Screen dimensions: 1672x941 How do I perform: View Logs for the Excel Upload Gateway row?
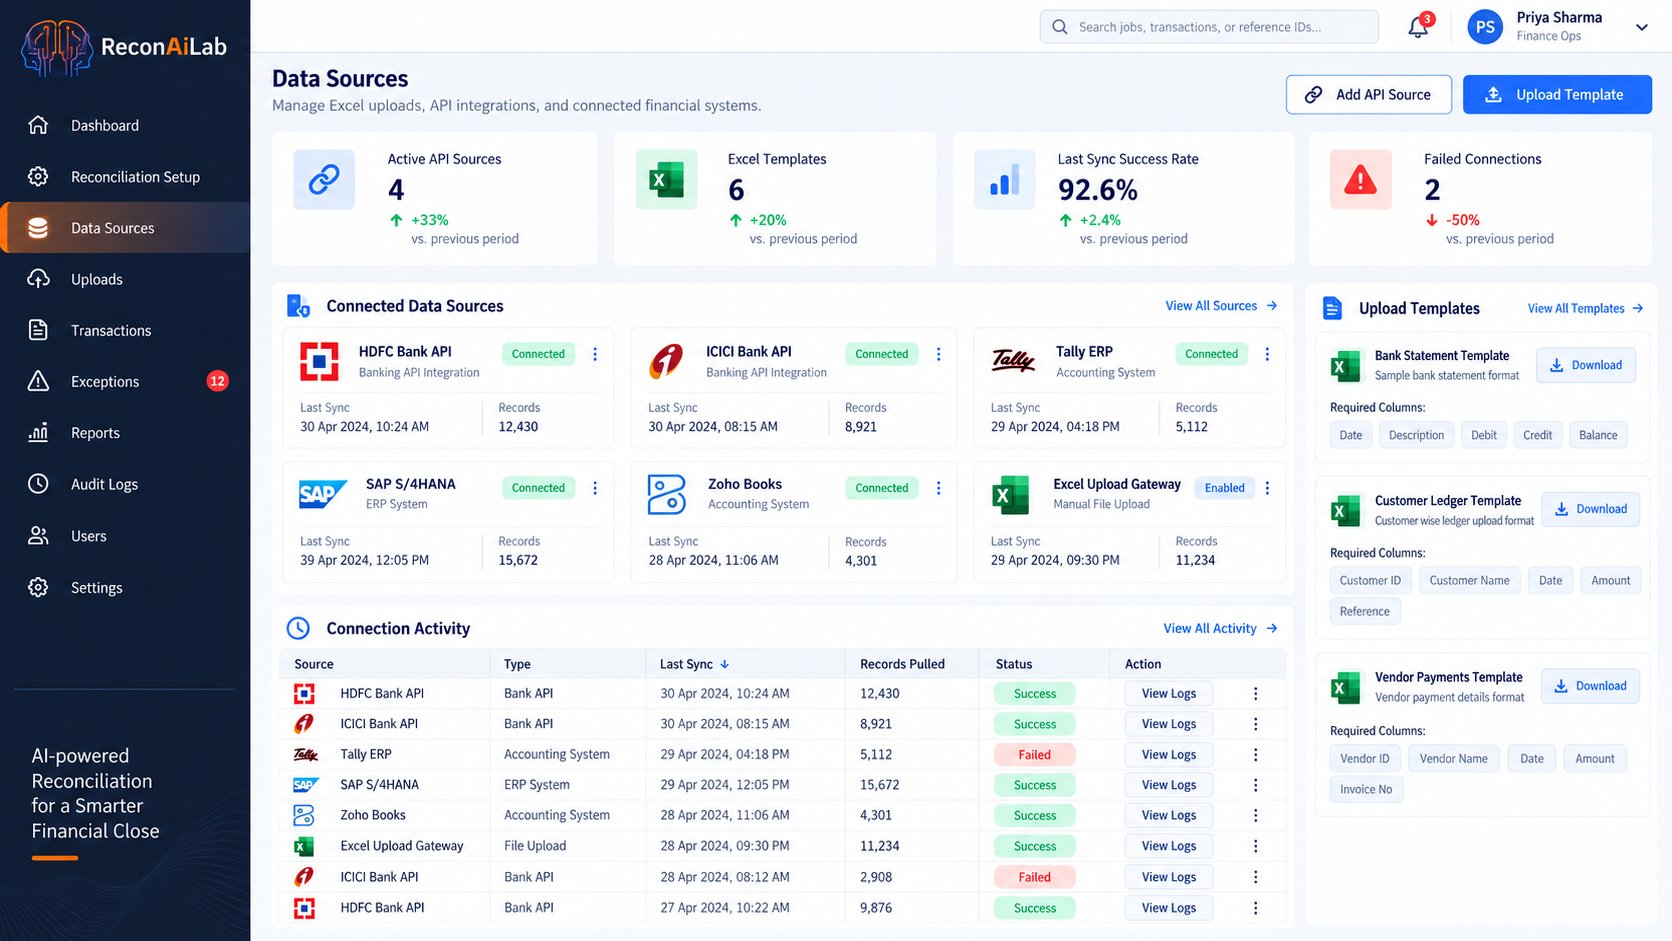click(x=1169, y=846)
